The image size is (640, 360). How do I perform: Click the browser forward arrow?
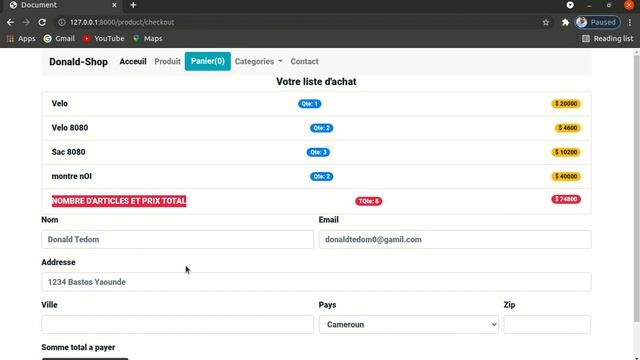[26, 22]
